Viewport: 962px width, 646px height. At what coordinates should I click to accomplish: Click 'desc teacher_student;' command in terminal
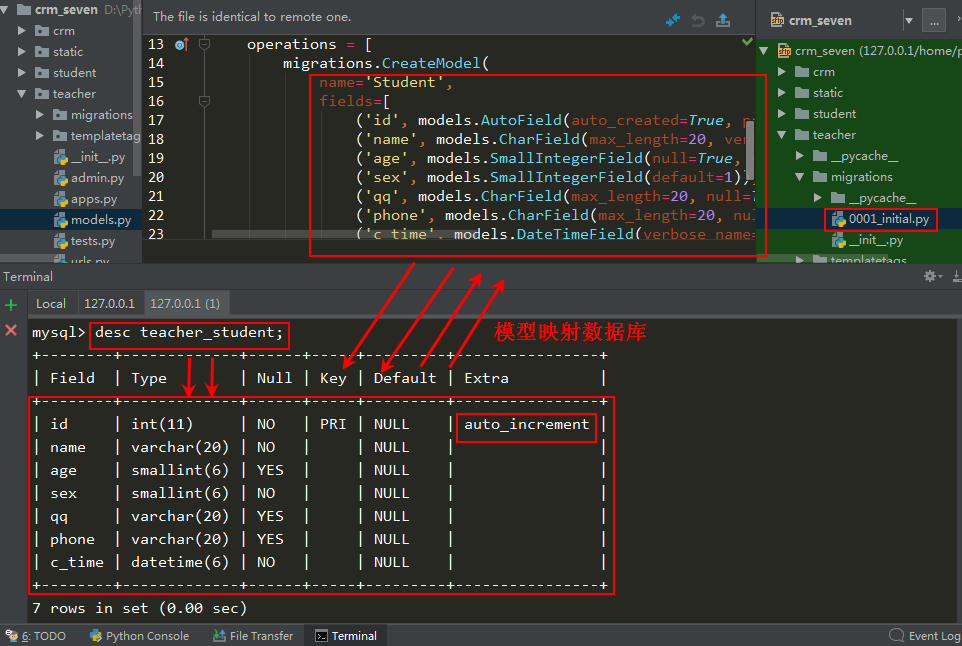[189, 333]
